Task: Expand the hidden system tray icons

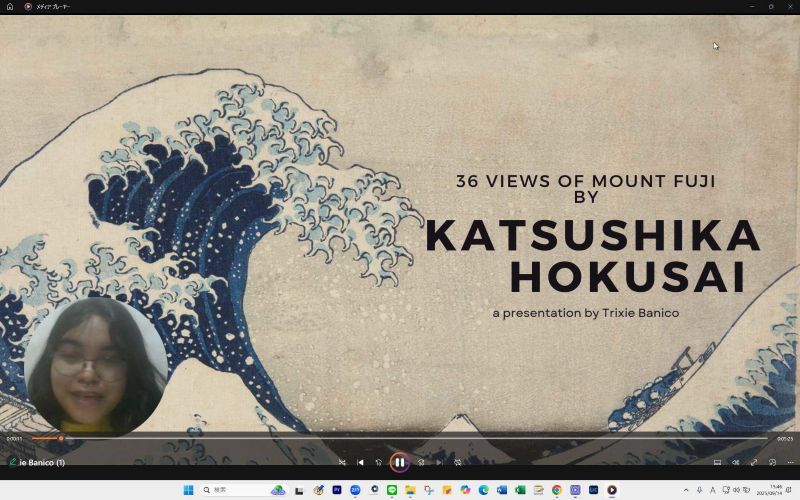Action: pos(686,490)
